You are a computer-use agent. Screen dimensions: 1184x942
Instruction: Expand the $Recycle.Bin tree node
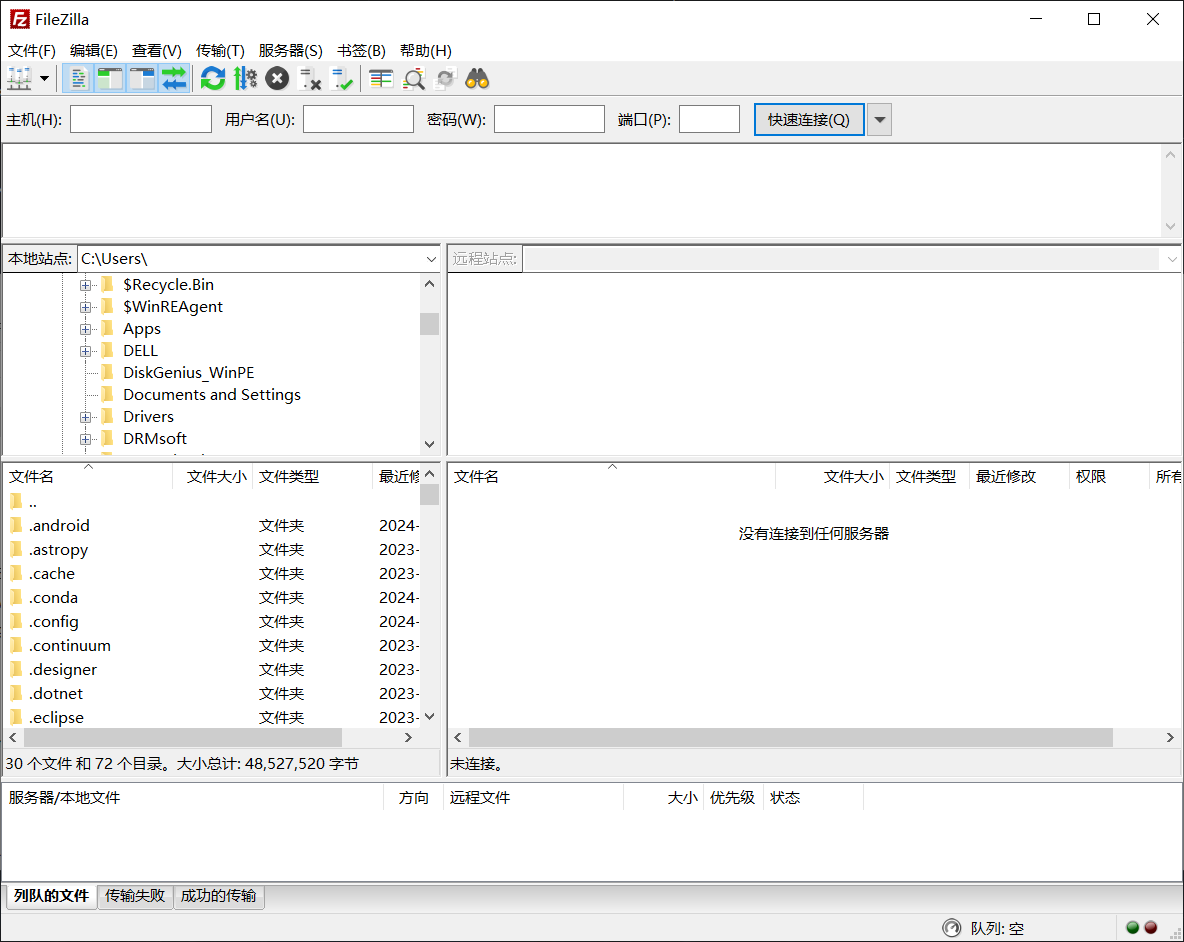click(x=85, y=285)
